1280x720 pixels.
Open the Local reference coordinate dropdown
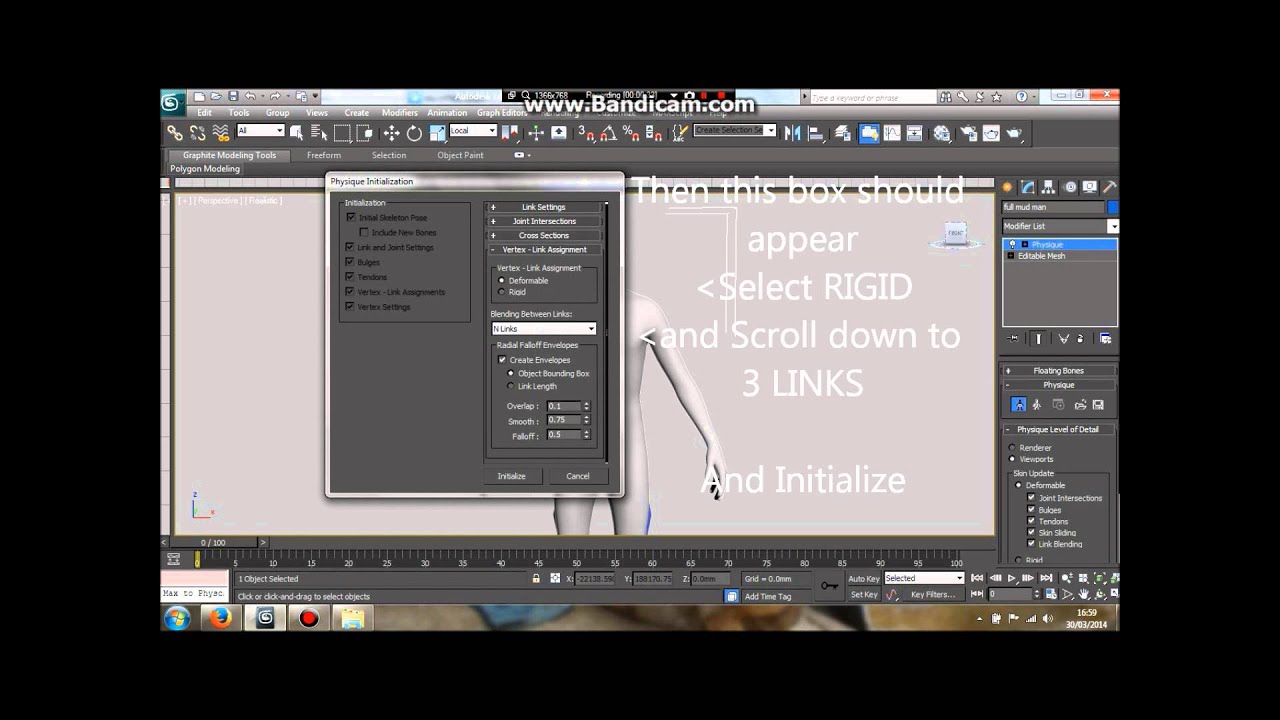click(472, 131)
